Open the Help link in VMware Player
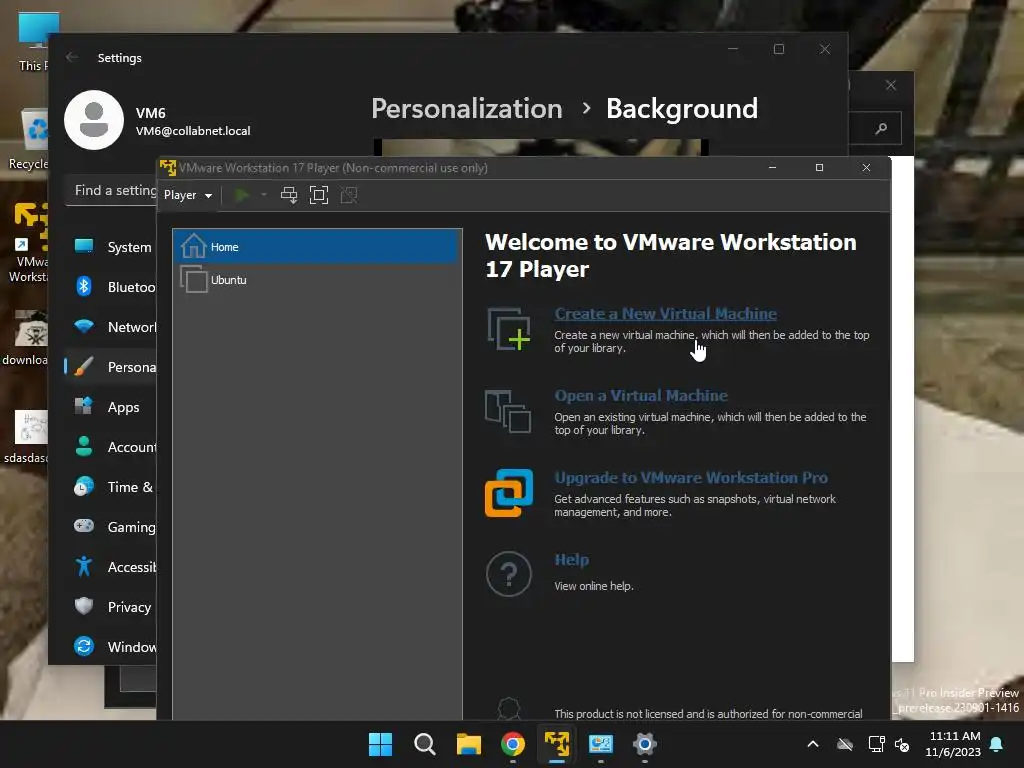Image resolution: width=1024 pixels, height=768 pixels. (571, 560)
